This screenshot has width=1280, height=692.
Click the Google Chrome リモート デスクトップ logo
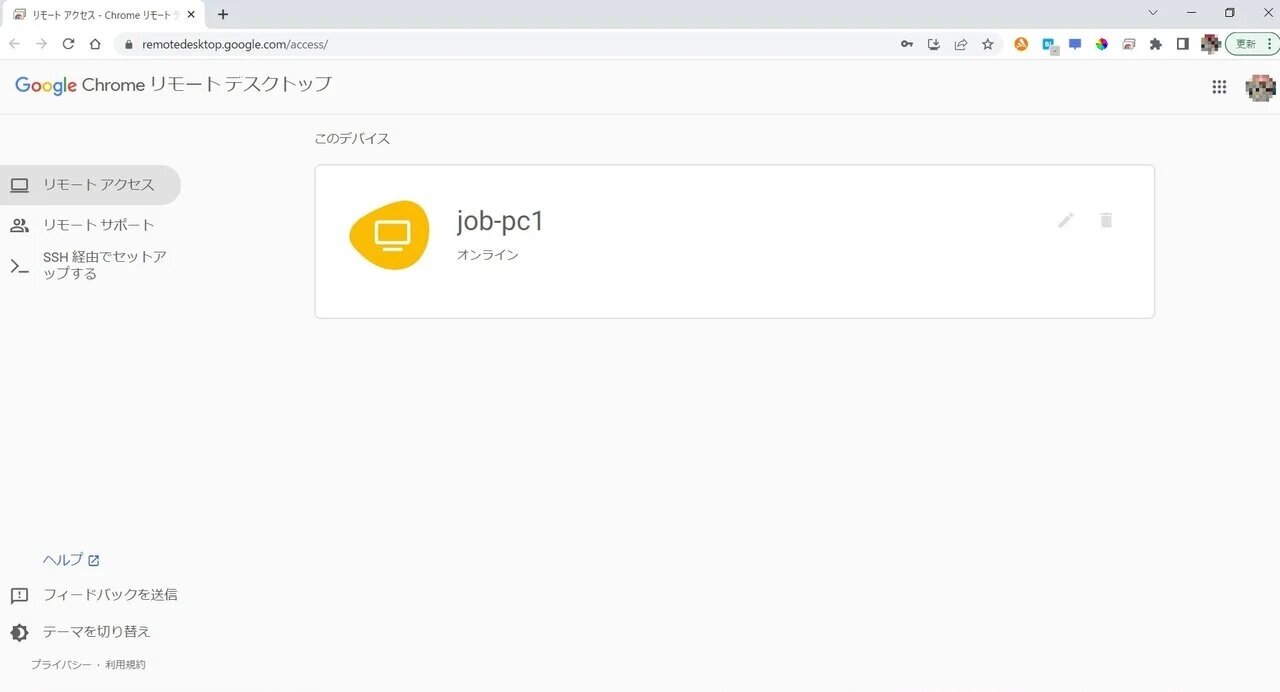coord(173,85)
